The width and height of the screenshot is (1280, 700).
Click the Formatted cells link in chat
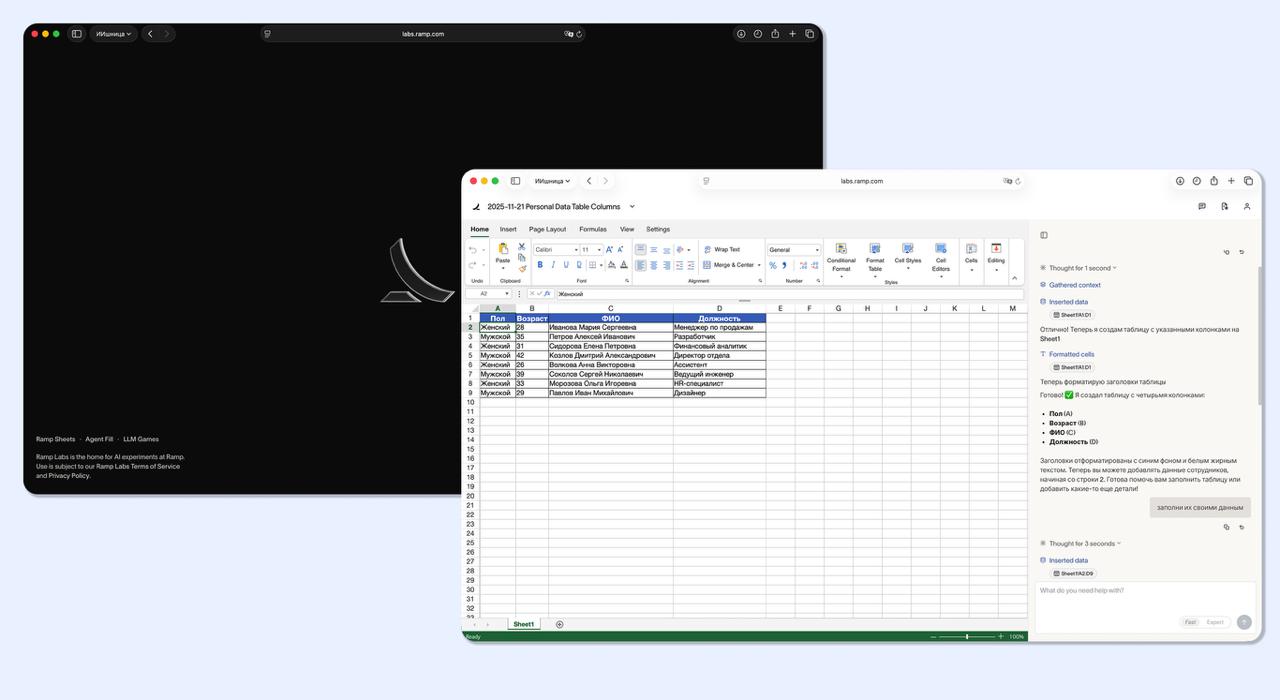pyautogui.click(x=1072, y=354)
